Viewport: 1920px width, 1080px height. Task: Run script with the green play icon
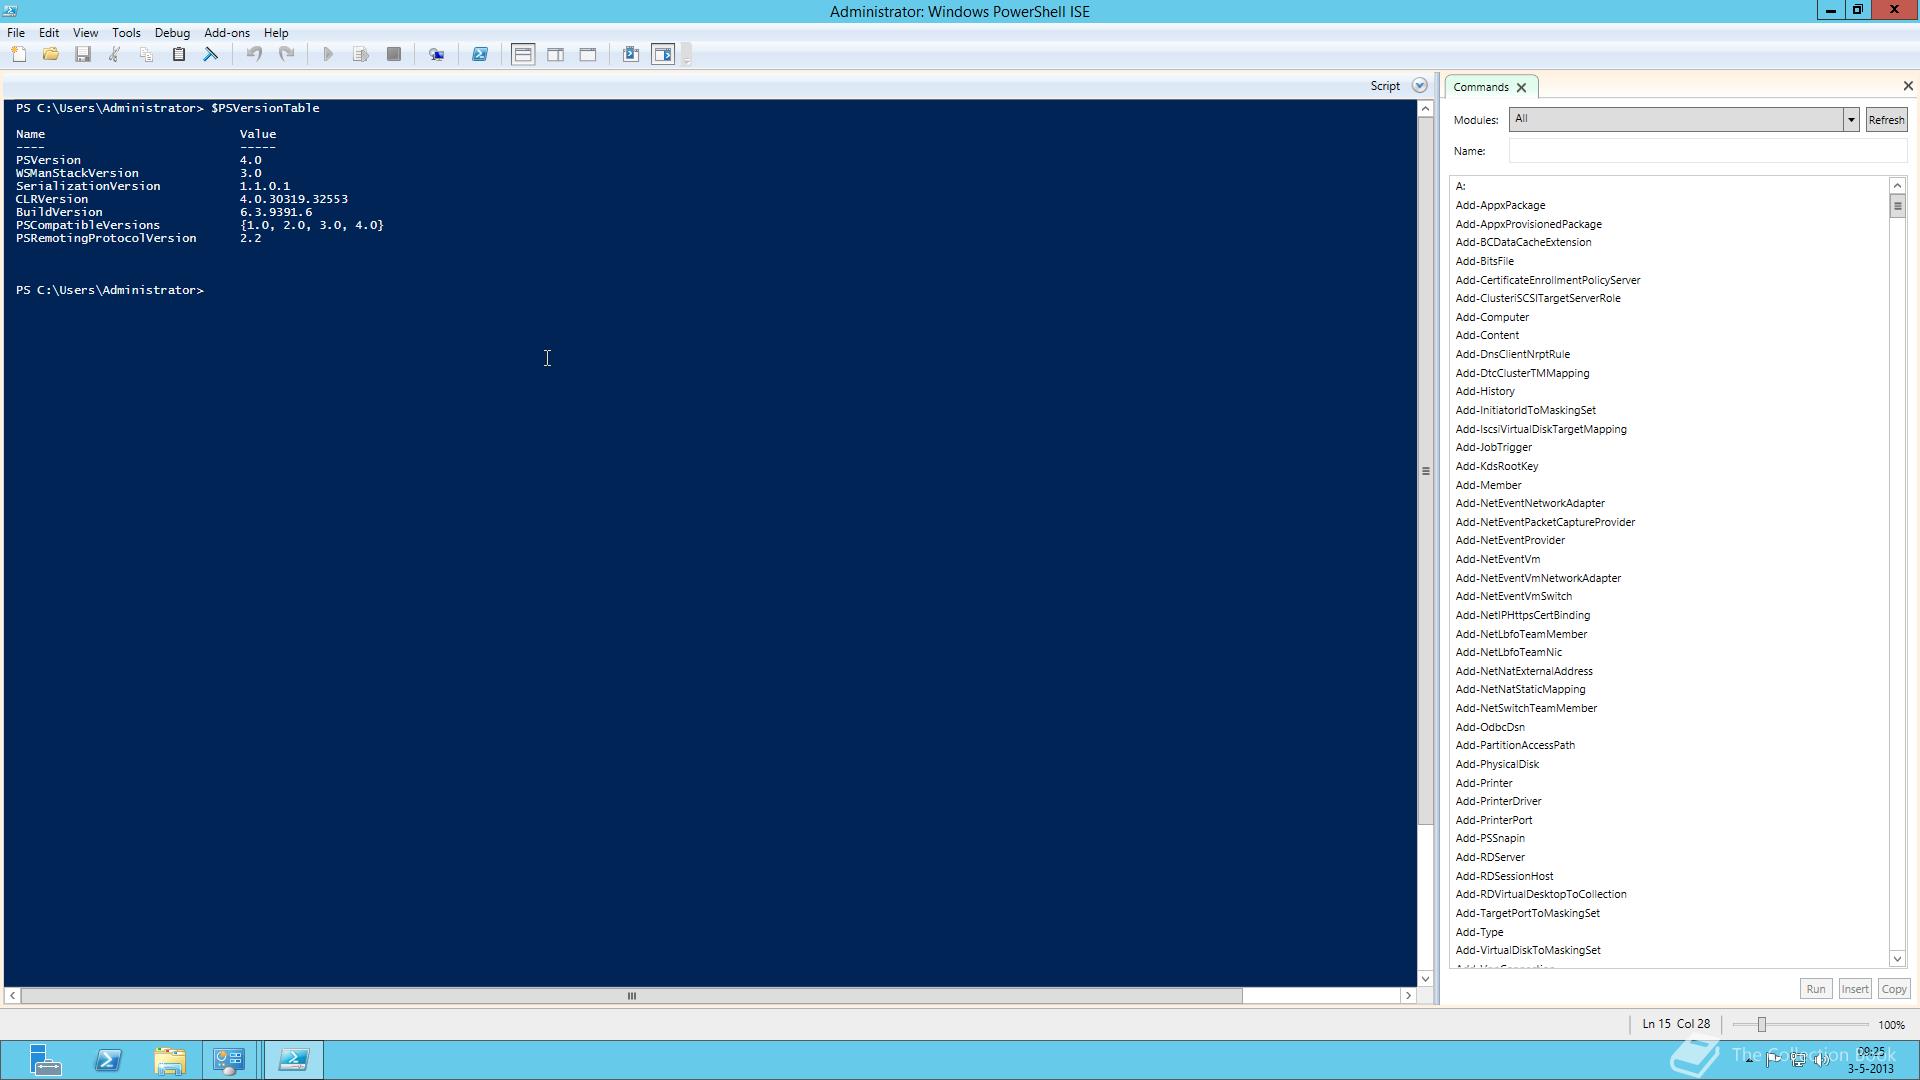(328, 55)
